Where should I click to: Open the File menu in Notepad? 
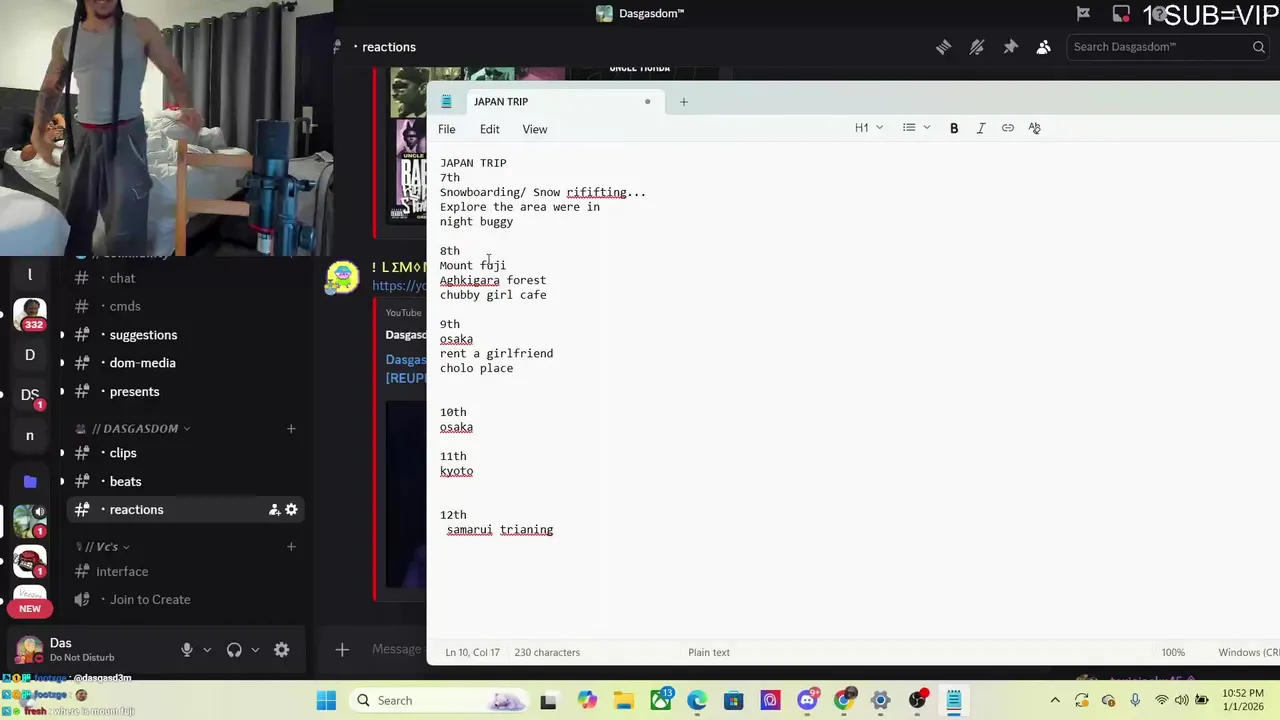coord(447,129)
